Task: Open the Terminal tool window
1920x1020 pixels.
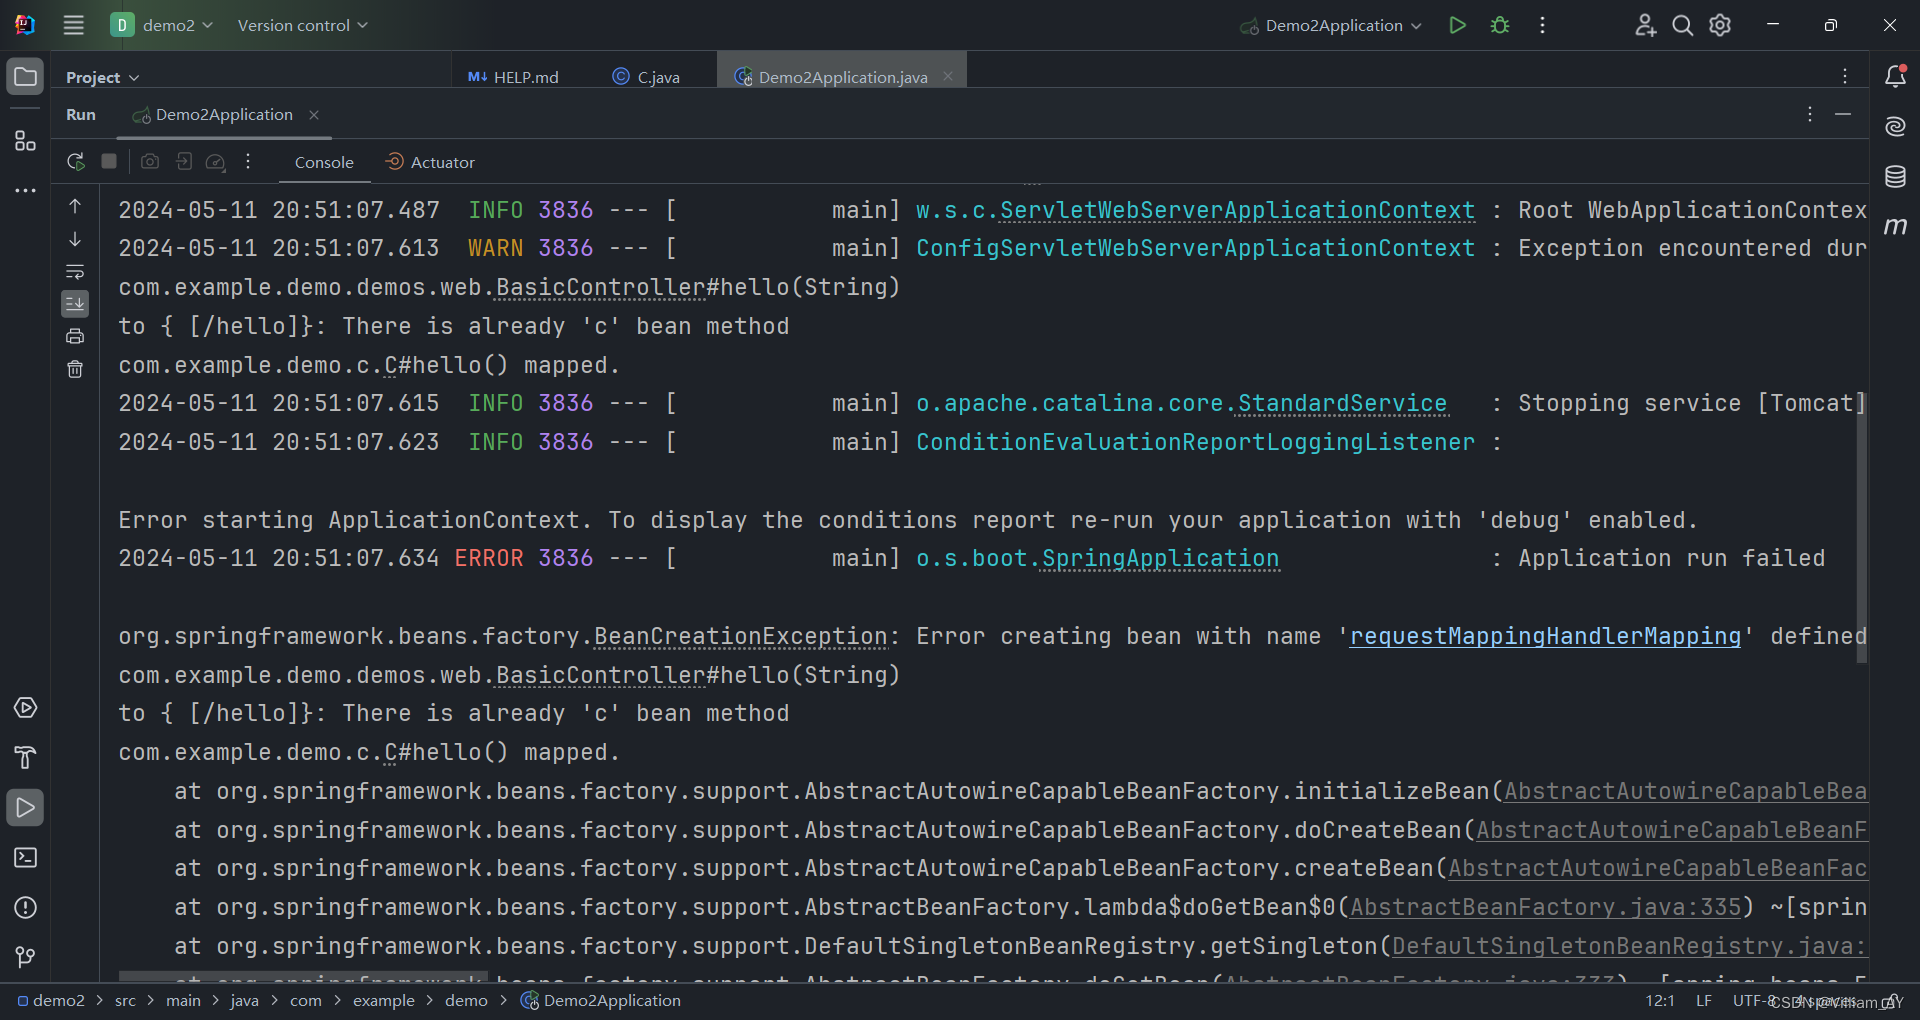Action: tap(25, 858)
